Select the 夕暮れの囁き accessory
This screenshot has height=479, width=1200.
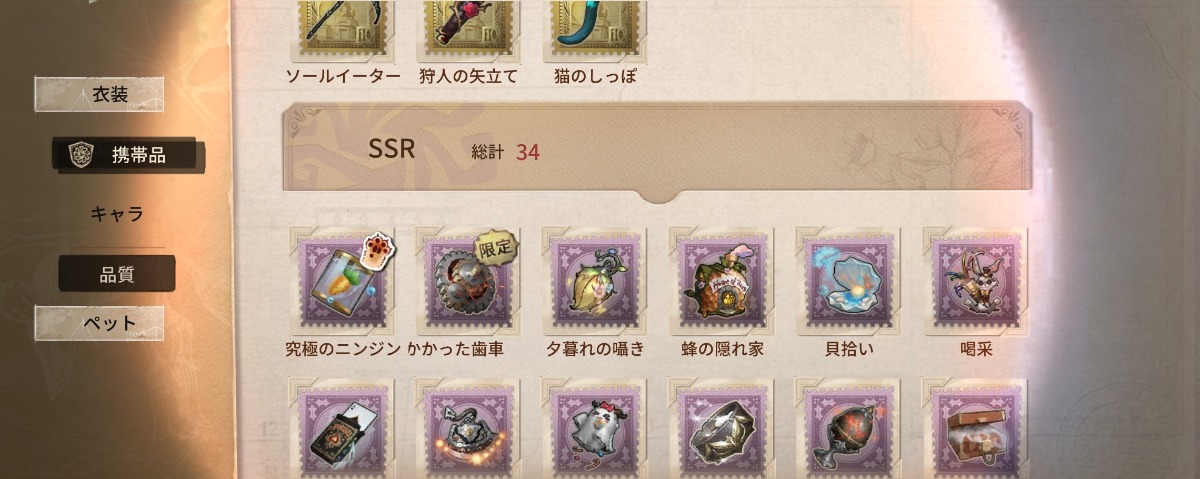[x=595, y=282]
